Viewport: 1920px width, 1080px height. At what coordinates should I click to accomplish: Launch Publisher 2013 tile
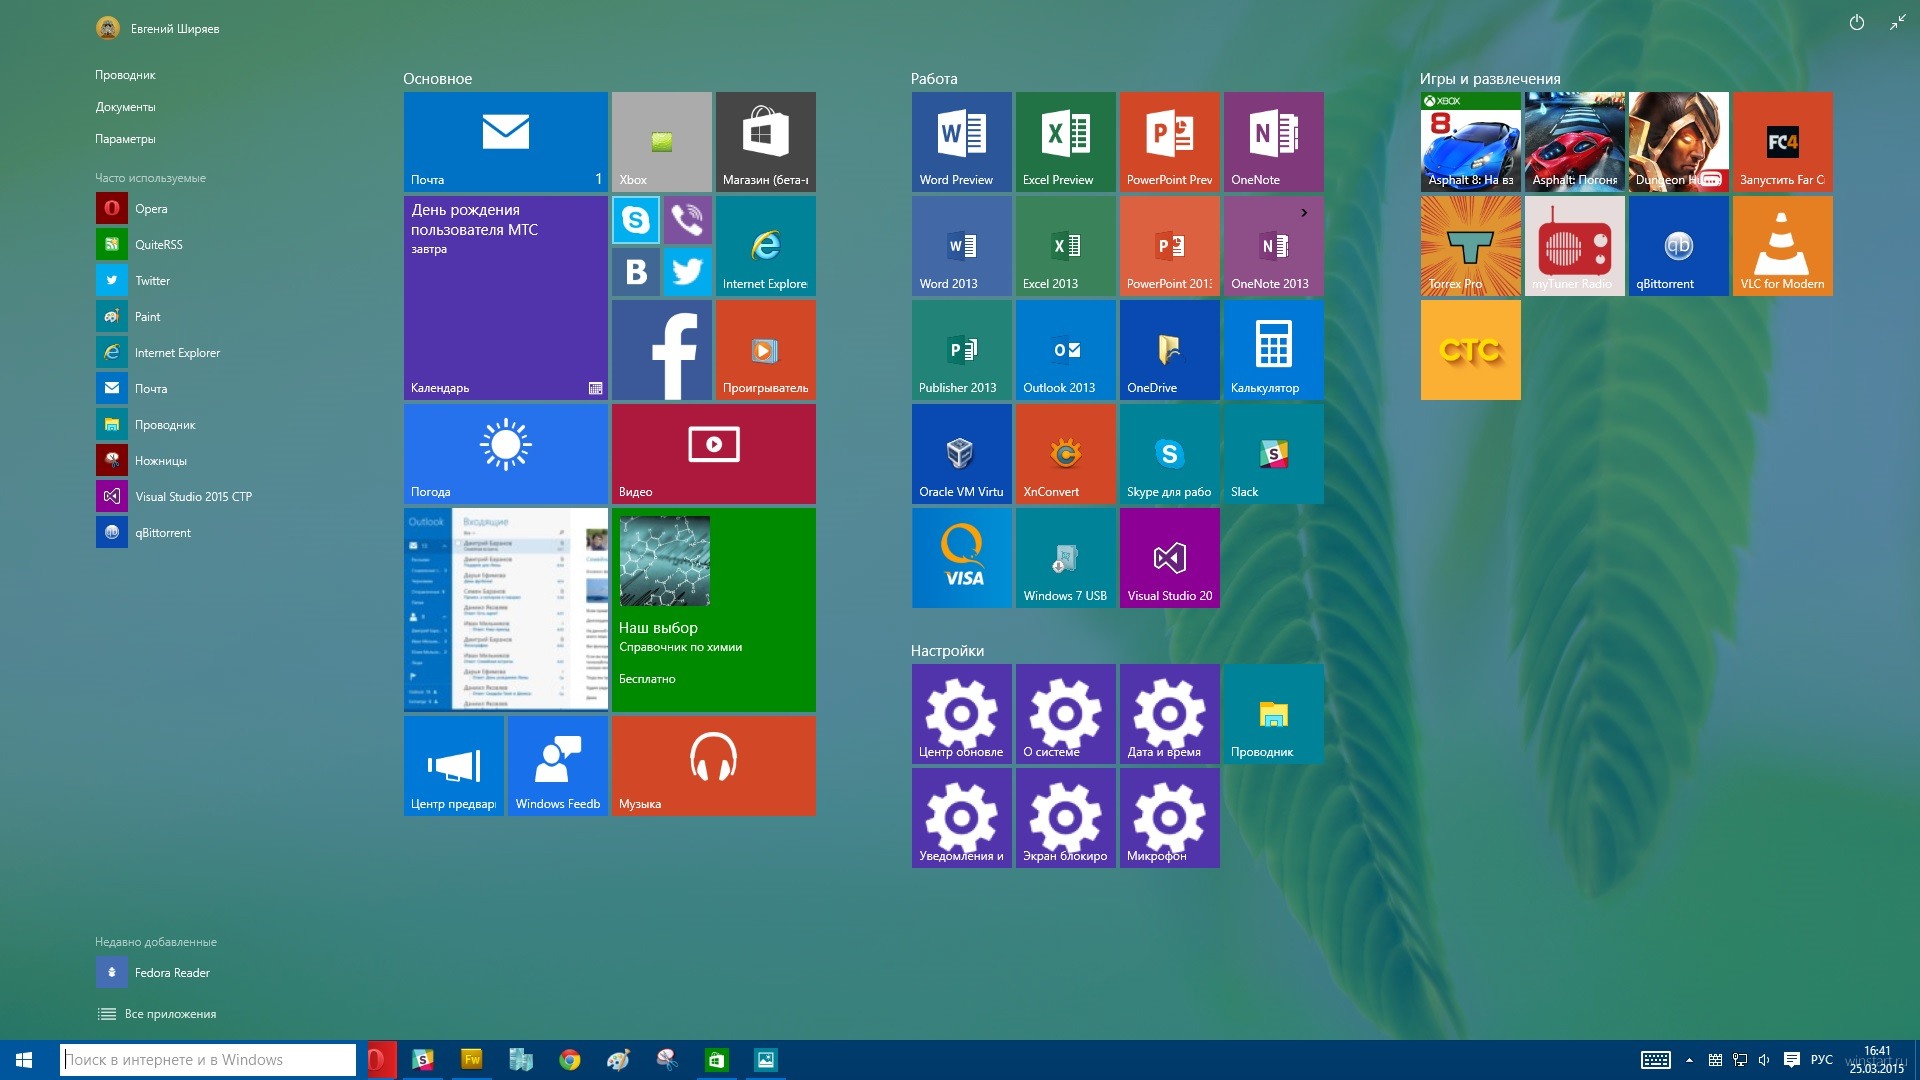(961, 349)
